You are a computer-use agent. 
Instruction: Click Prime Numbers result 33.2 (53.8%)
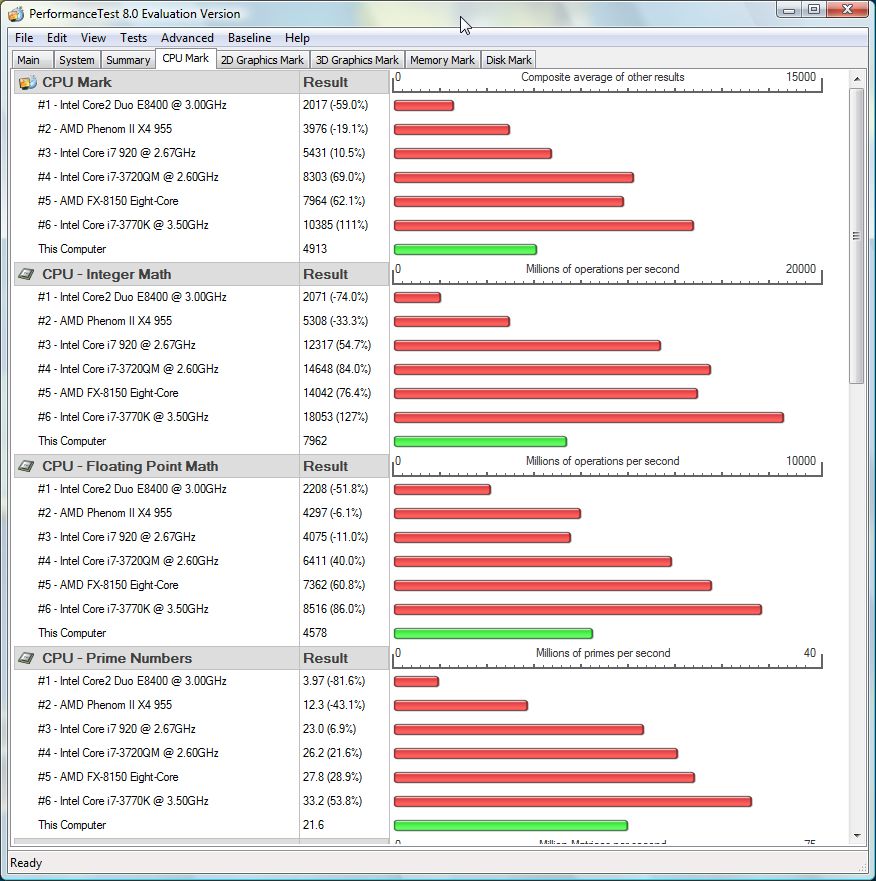(332, 801)
